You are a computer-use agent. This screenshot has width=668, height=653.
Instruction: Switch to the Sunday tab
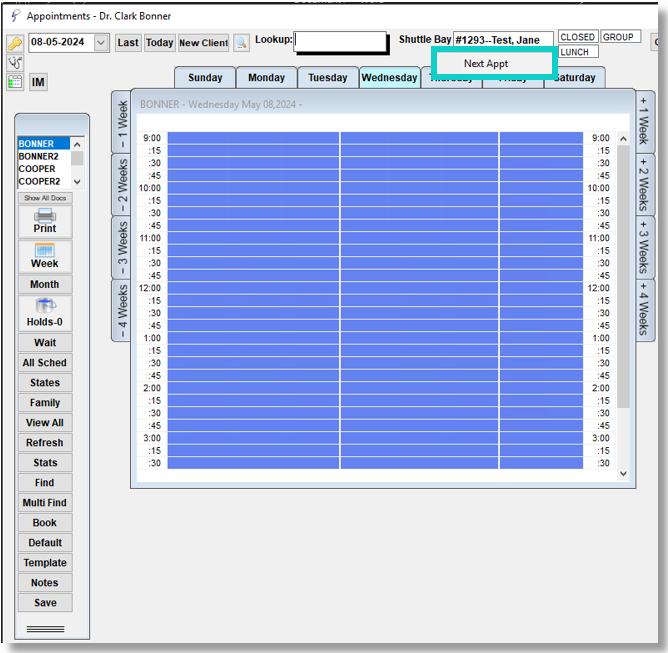pos(205,78)
